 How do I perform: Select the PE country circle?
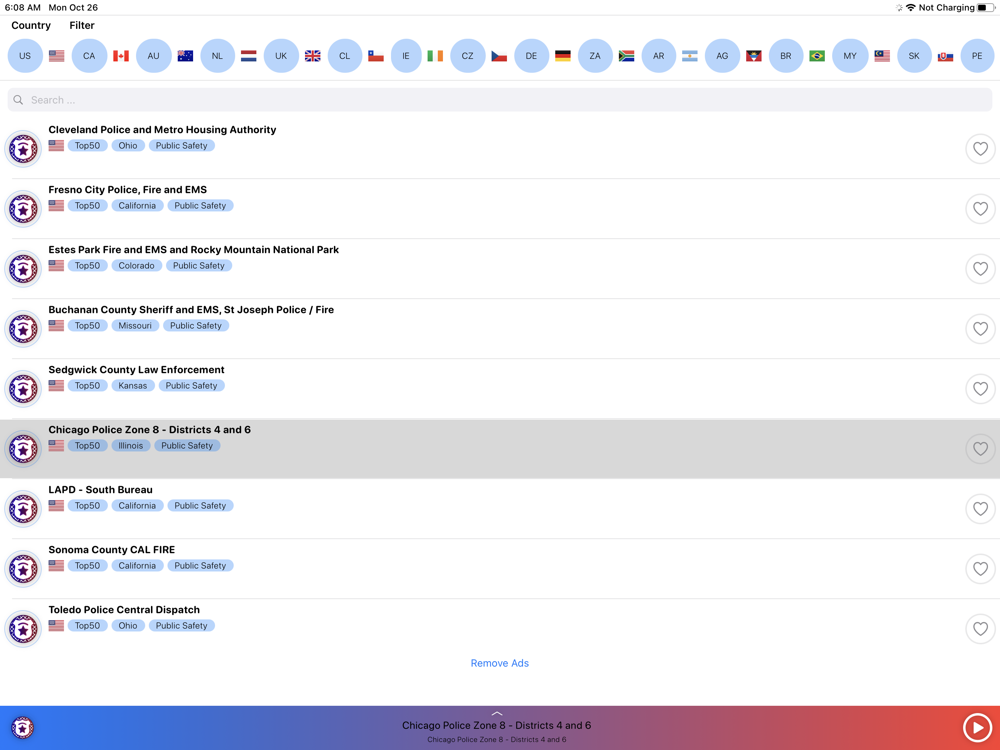point(977,55)
